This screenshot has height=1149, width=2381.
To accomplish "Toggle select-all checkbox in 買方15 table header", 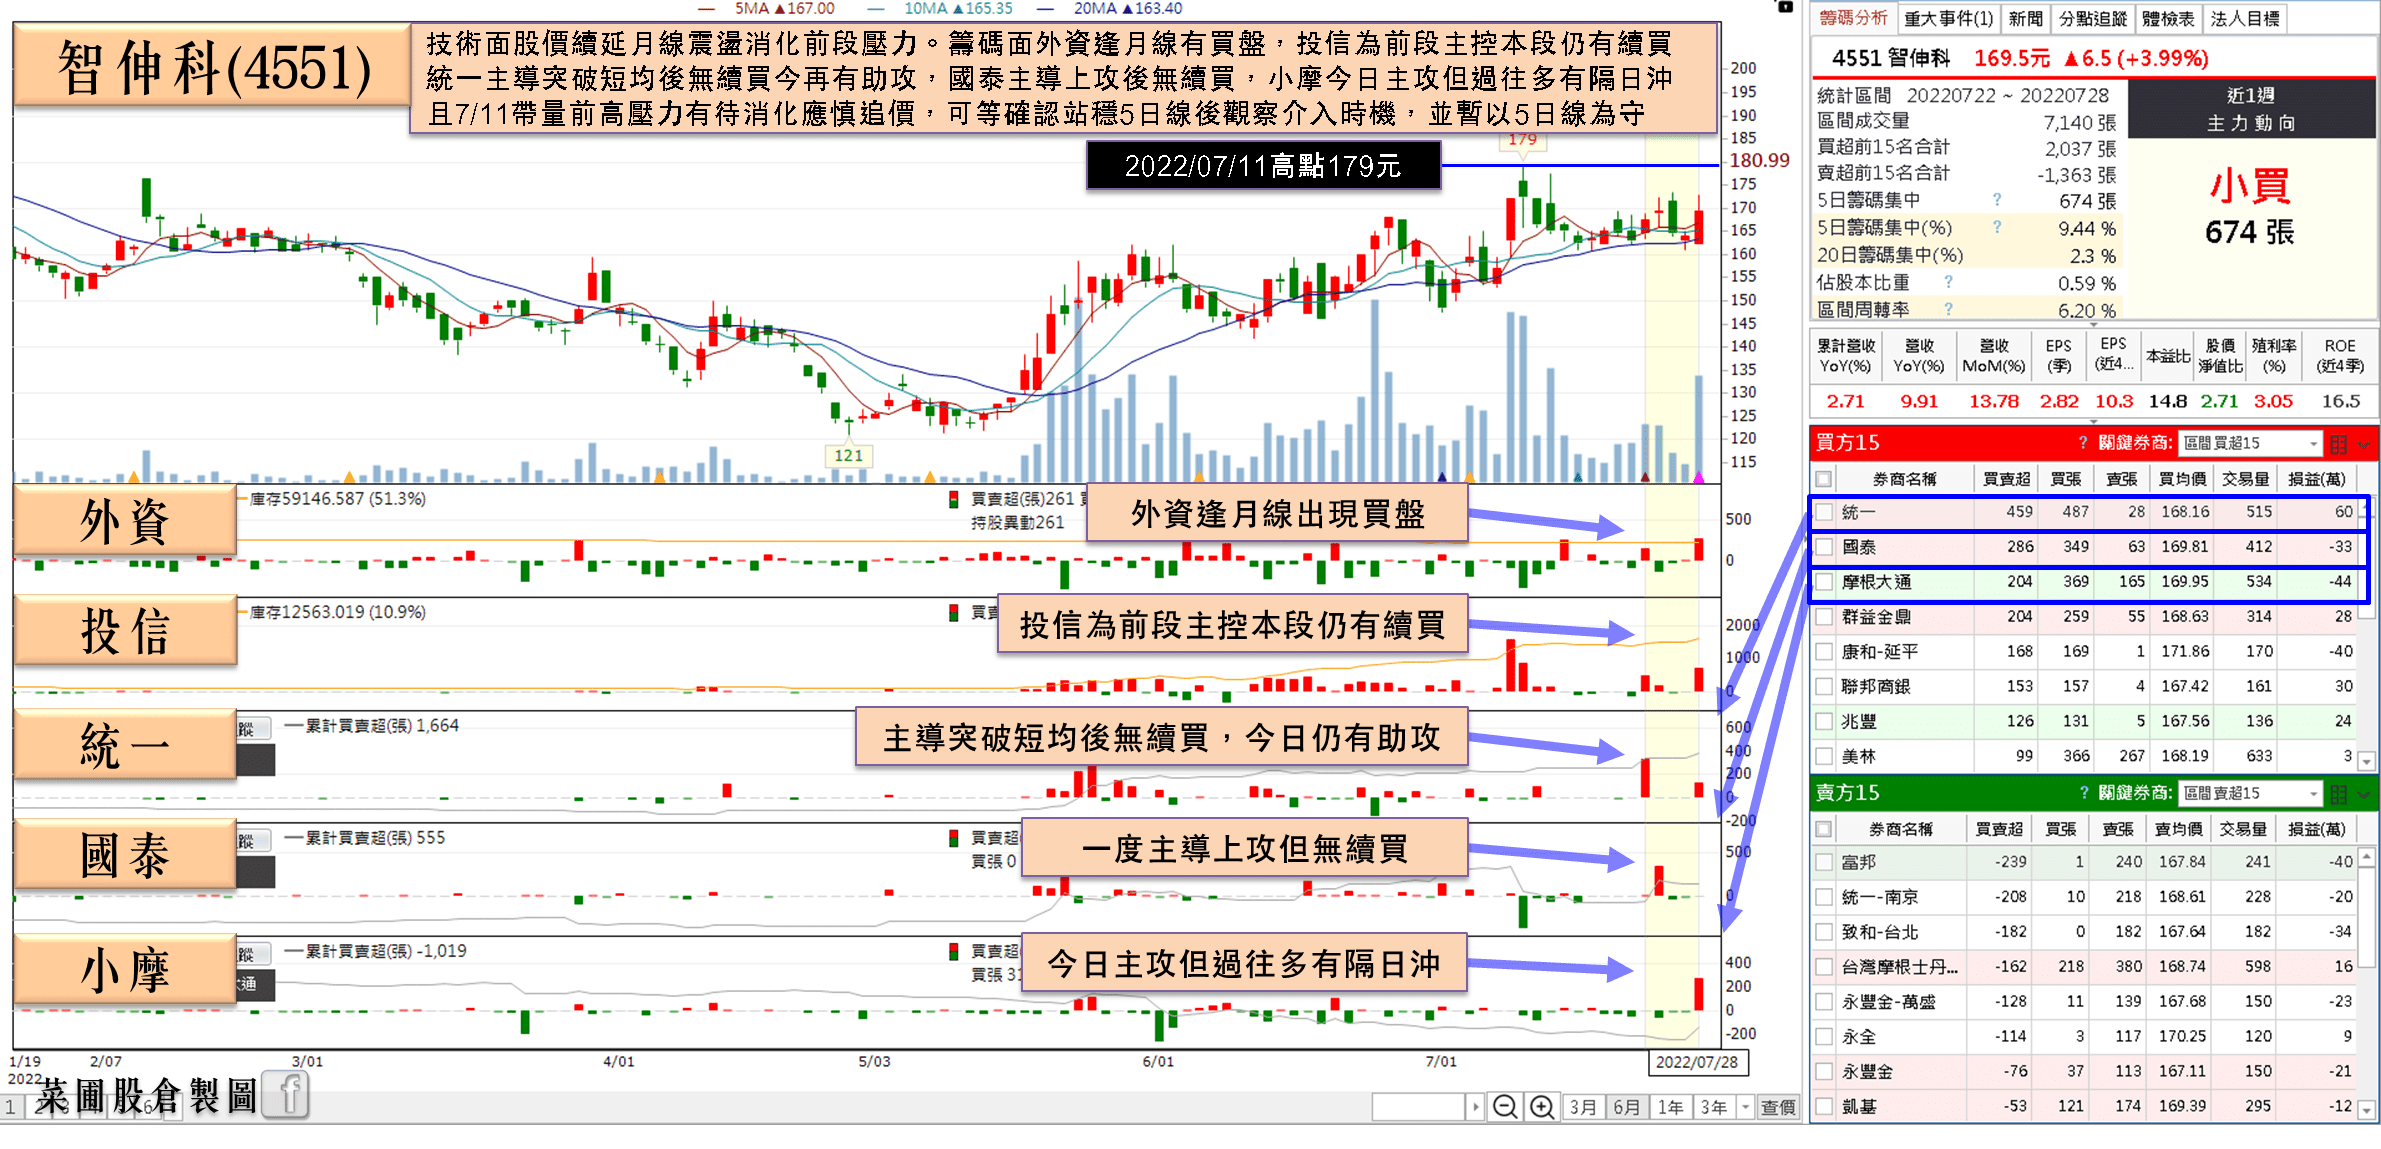I will pos(1824,479).
